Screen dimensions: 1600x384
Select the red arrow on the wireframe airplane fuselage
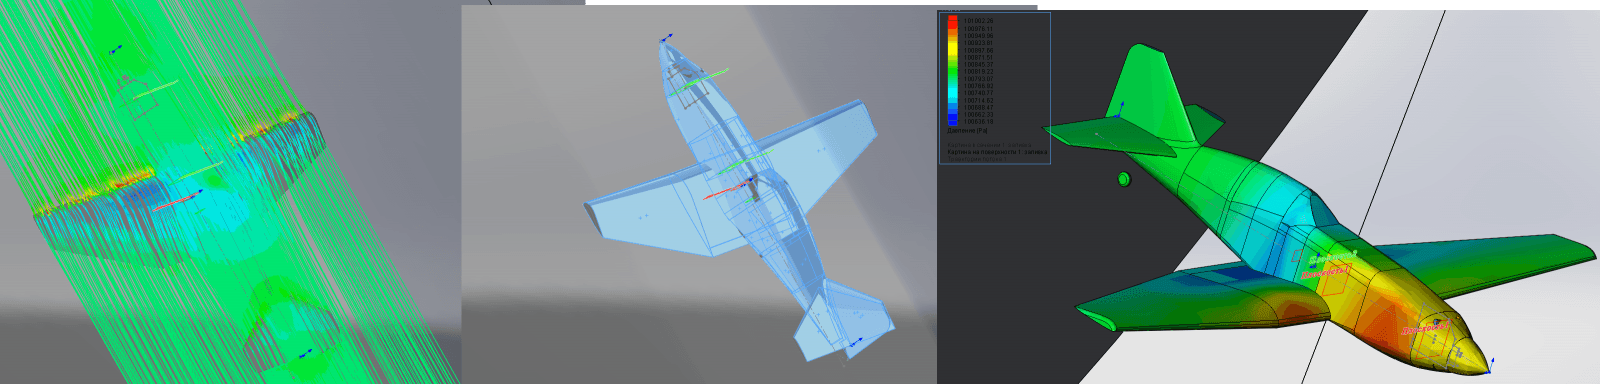click(724, 191)
